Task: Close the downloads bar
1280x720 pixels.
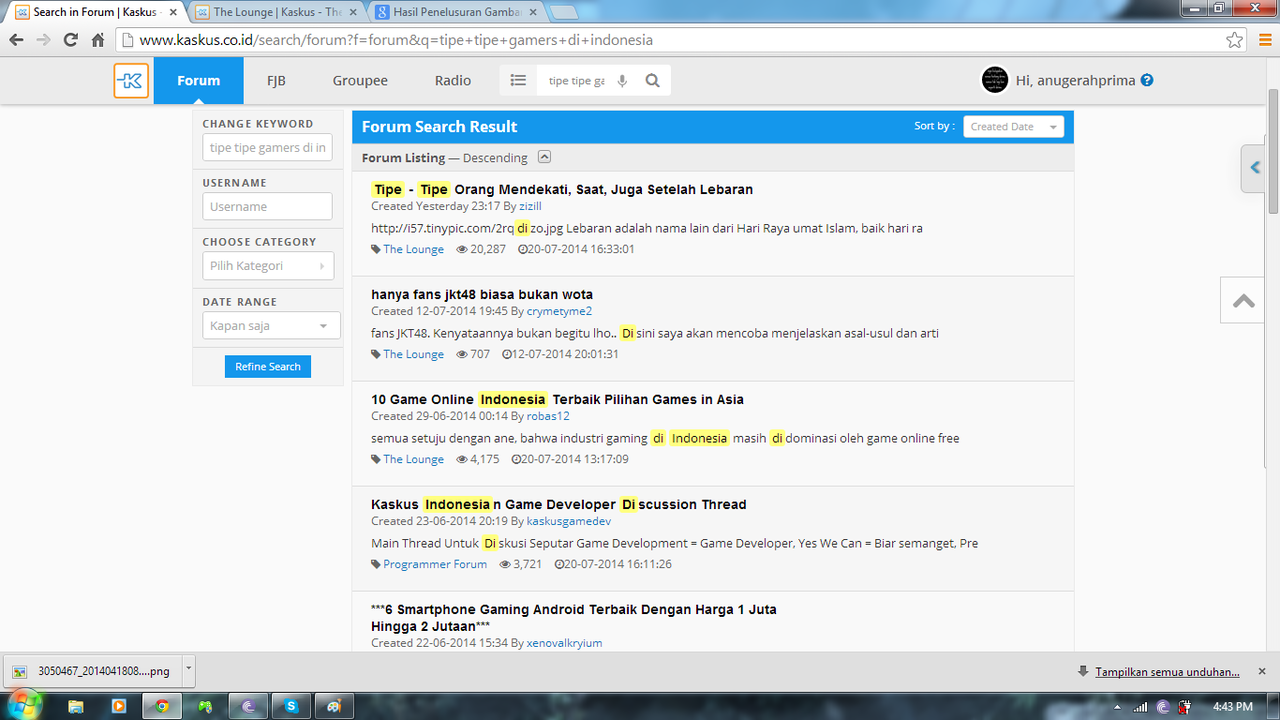Action: pyautogui.click(x=1262, y=671)
